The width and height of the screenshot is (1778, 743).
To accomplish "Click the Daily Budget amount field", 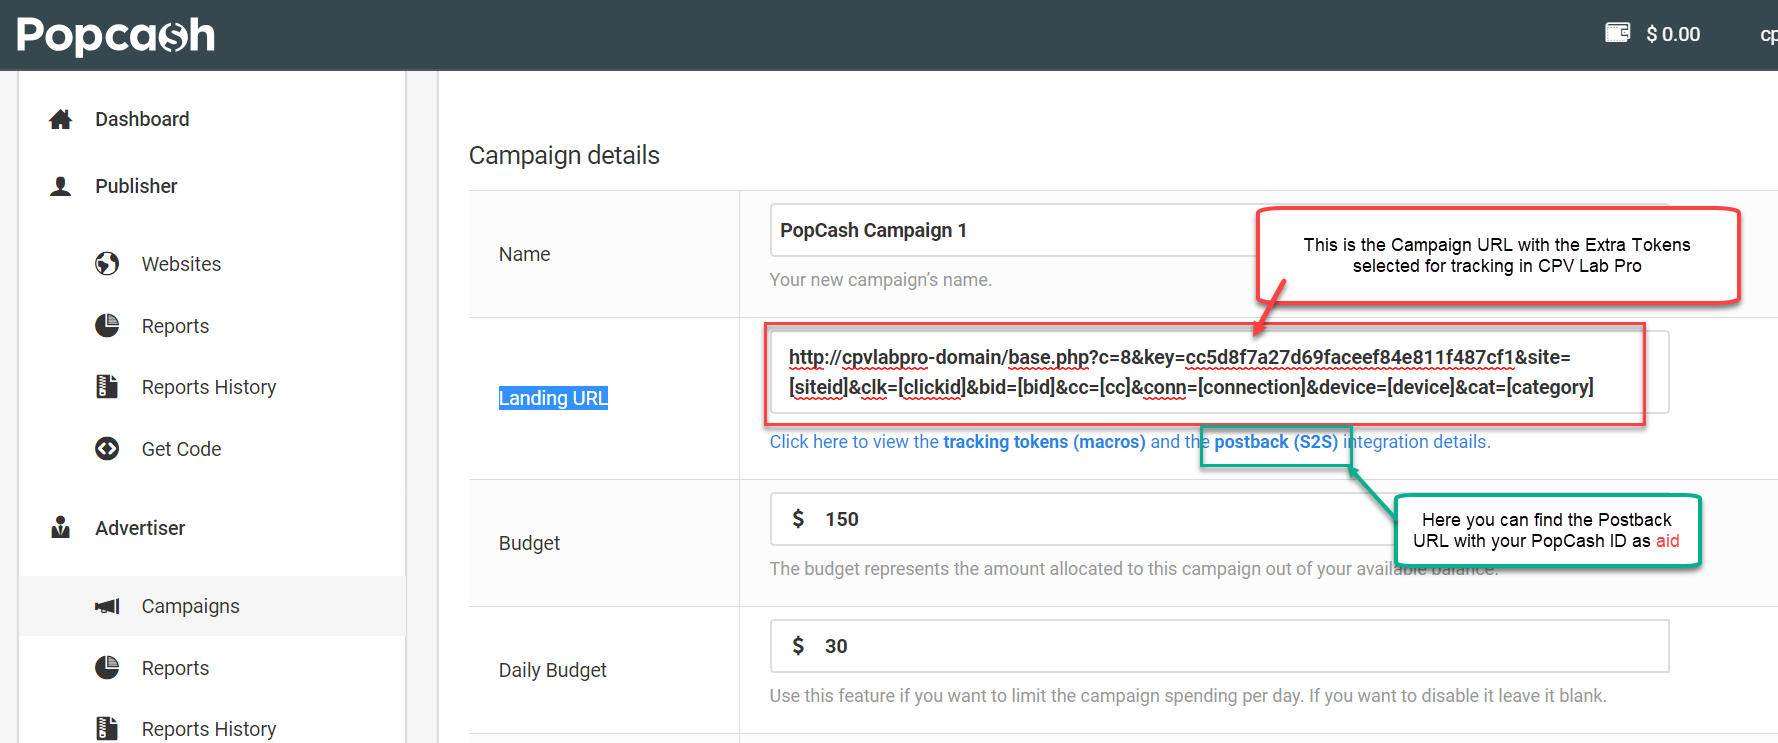I will click(x=1219, y=646).
